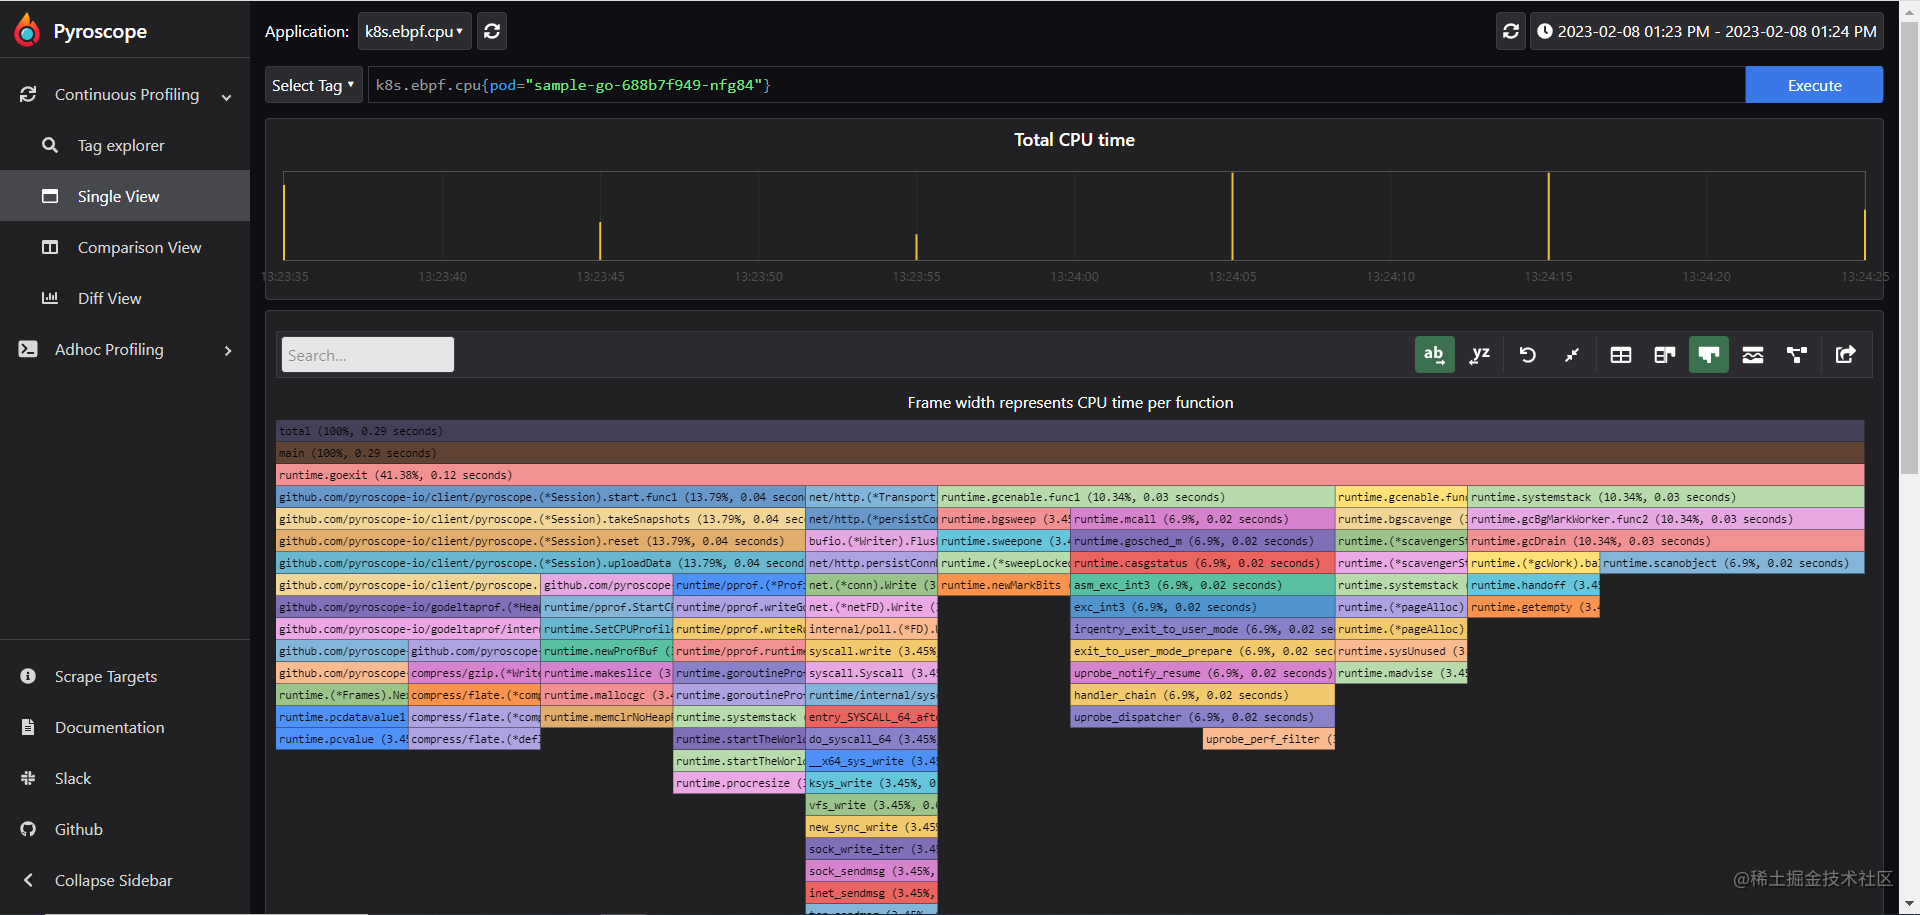Expand the Adhoc Profiling section
Image resolution: width=1920 pixels, height=915 pixels.
125,350
